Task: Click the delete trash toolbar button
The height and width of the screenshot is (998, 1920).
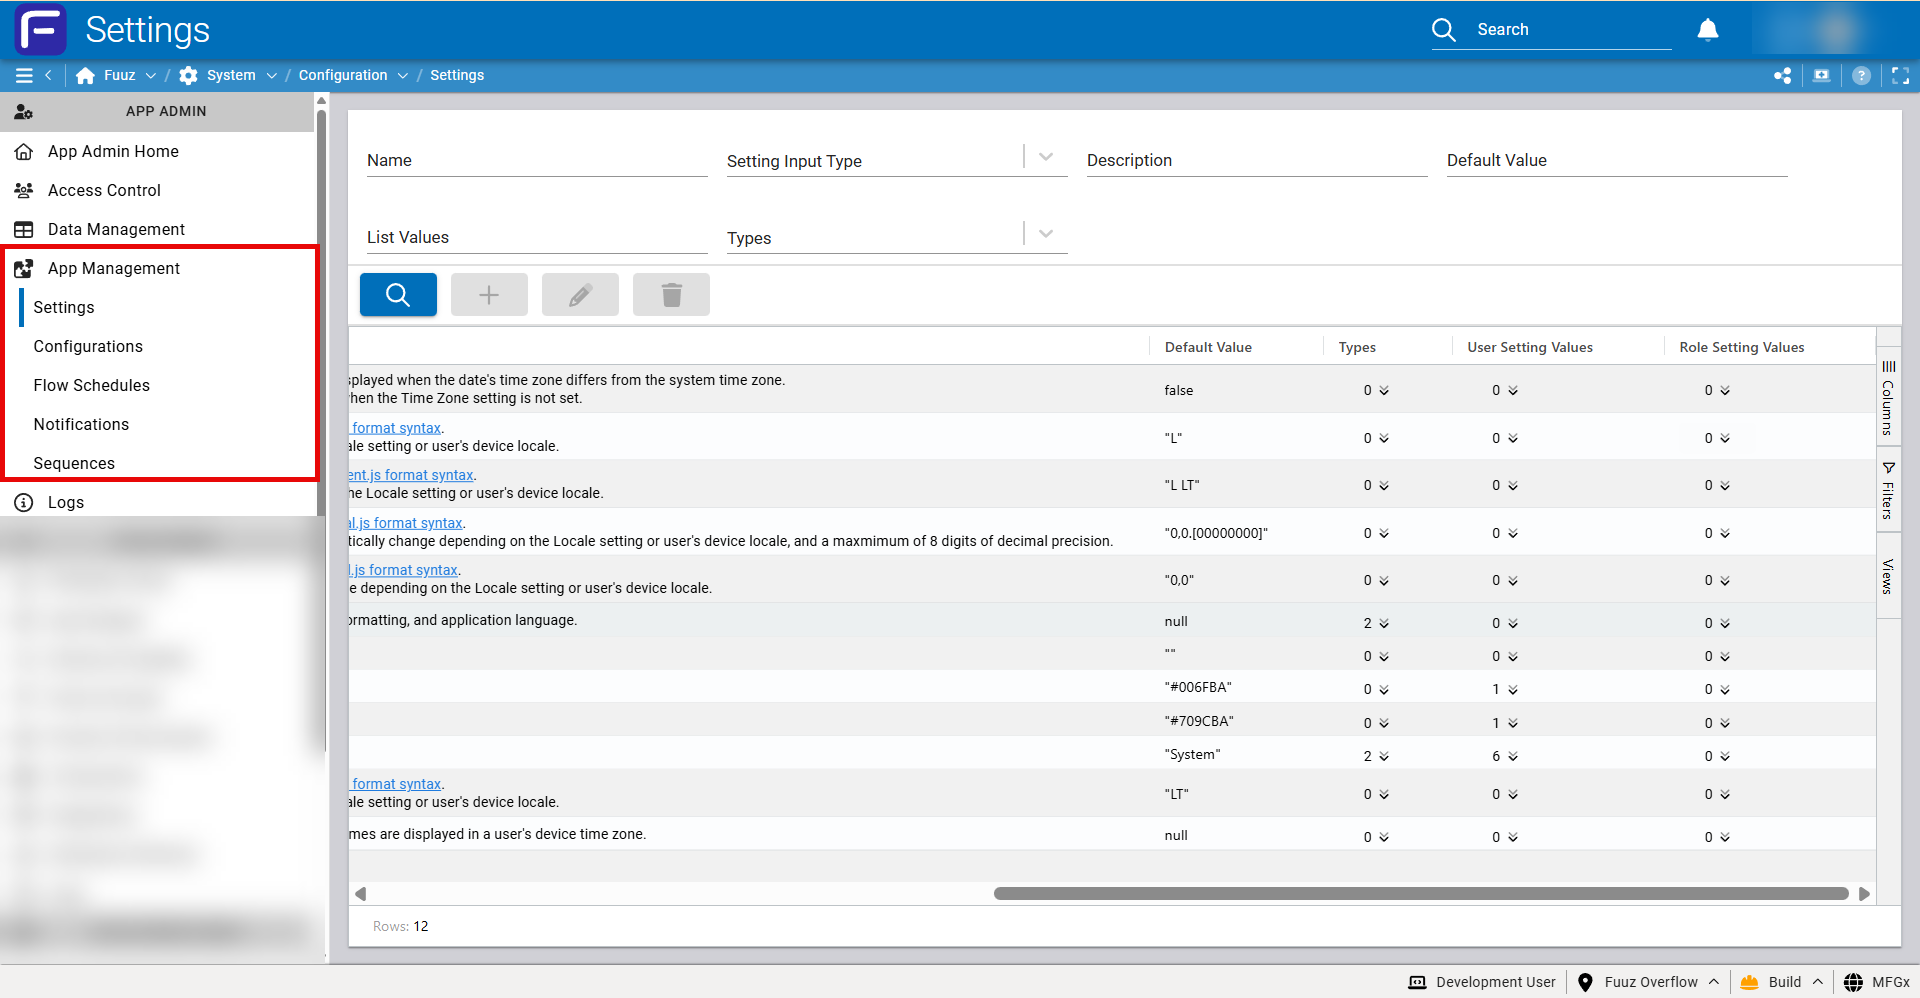Action: 671,295
